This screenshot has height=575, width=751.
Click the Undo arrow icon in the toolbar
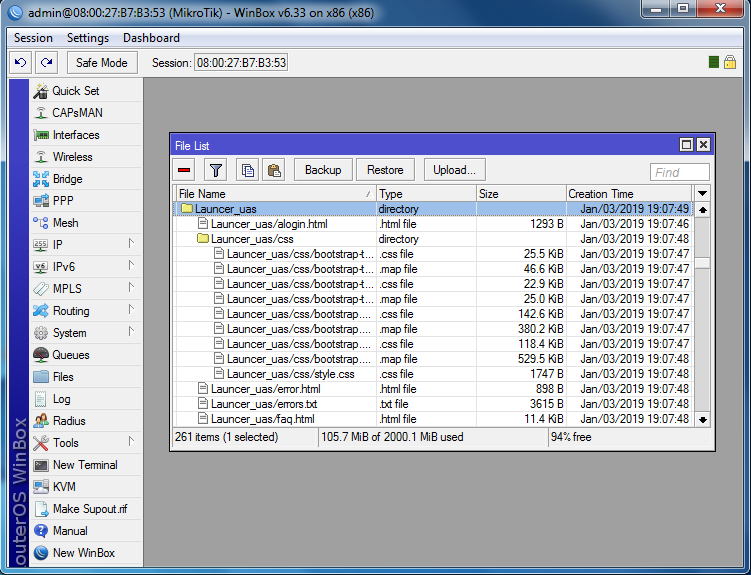tap(21, 63)
